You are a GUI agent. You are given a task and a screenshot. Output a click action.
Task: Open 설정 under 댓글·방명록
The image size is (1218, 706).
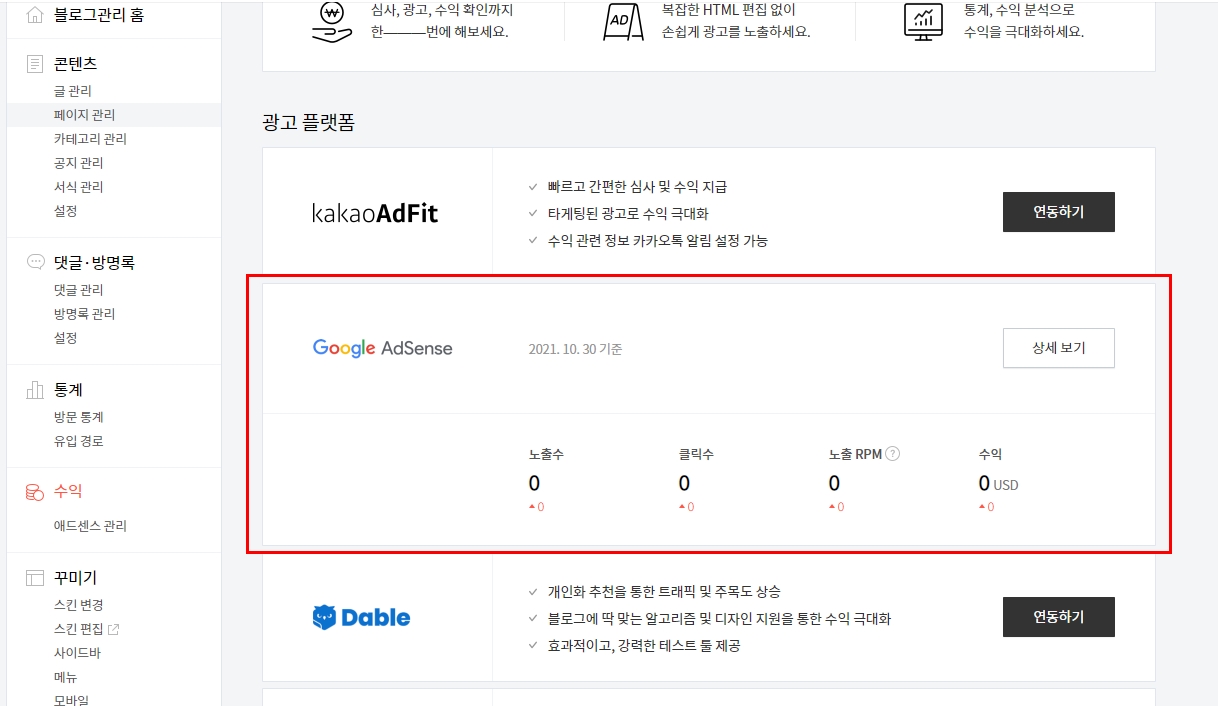(x=65, y=338)
